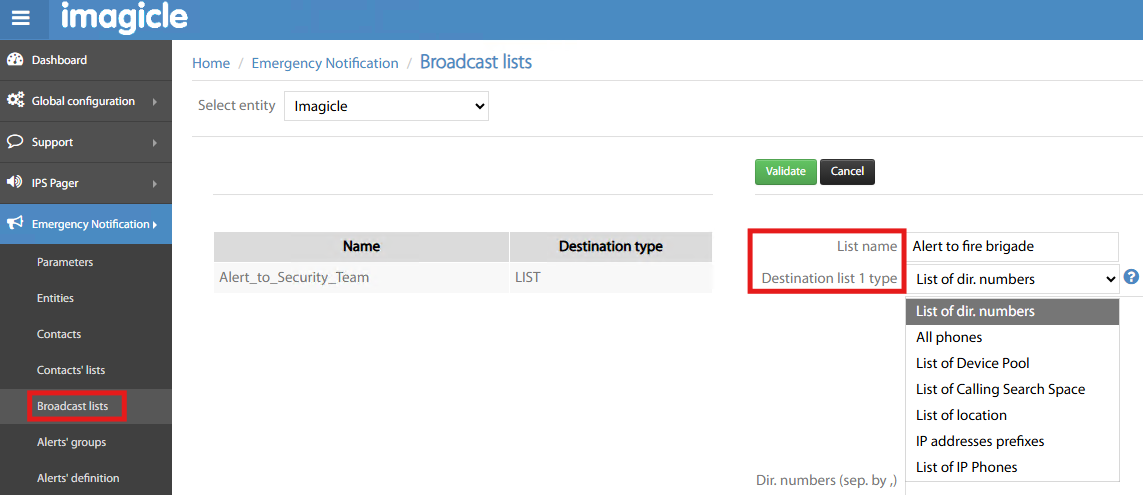Click the Global configuration gears icon
The width and height of the screenshot is (1143, 495).
(x=15, y=101)
